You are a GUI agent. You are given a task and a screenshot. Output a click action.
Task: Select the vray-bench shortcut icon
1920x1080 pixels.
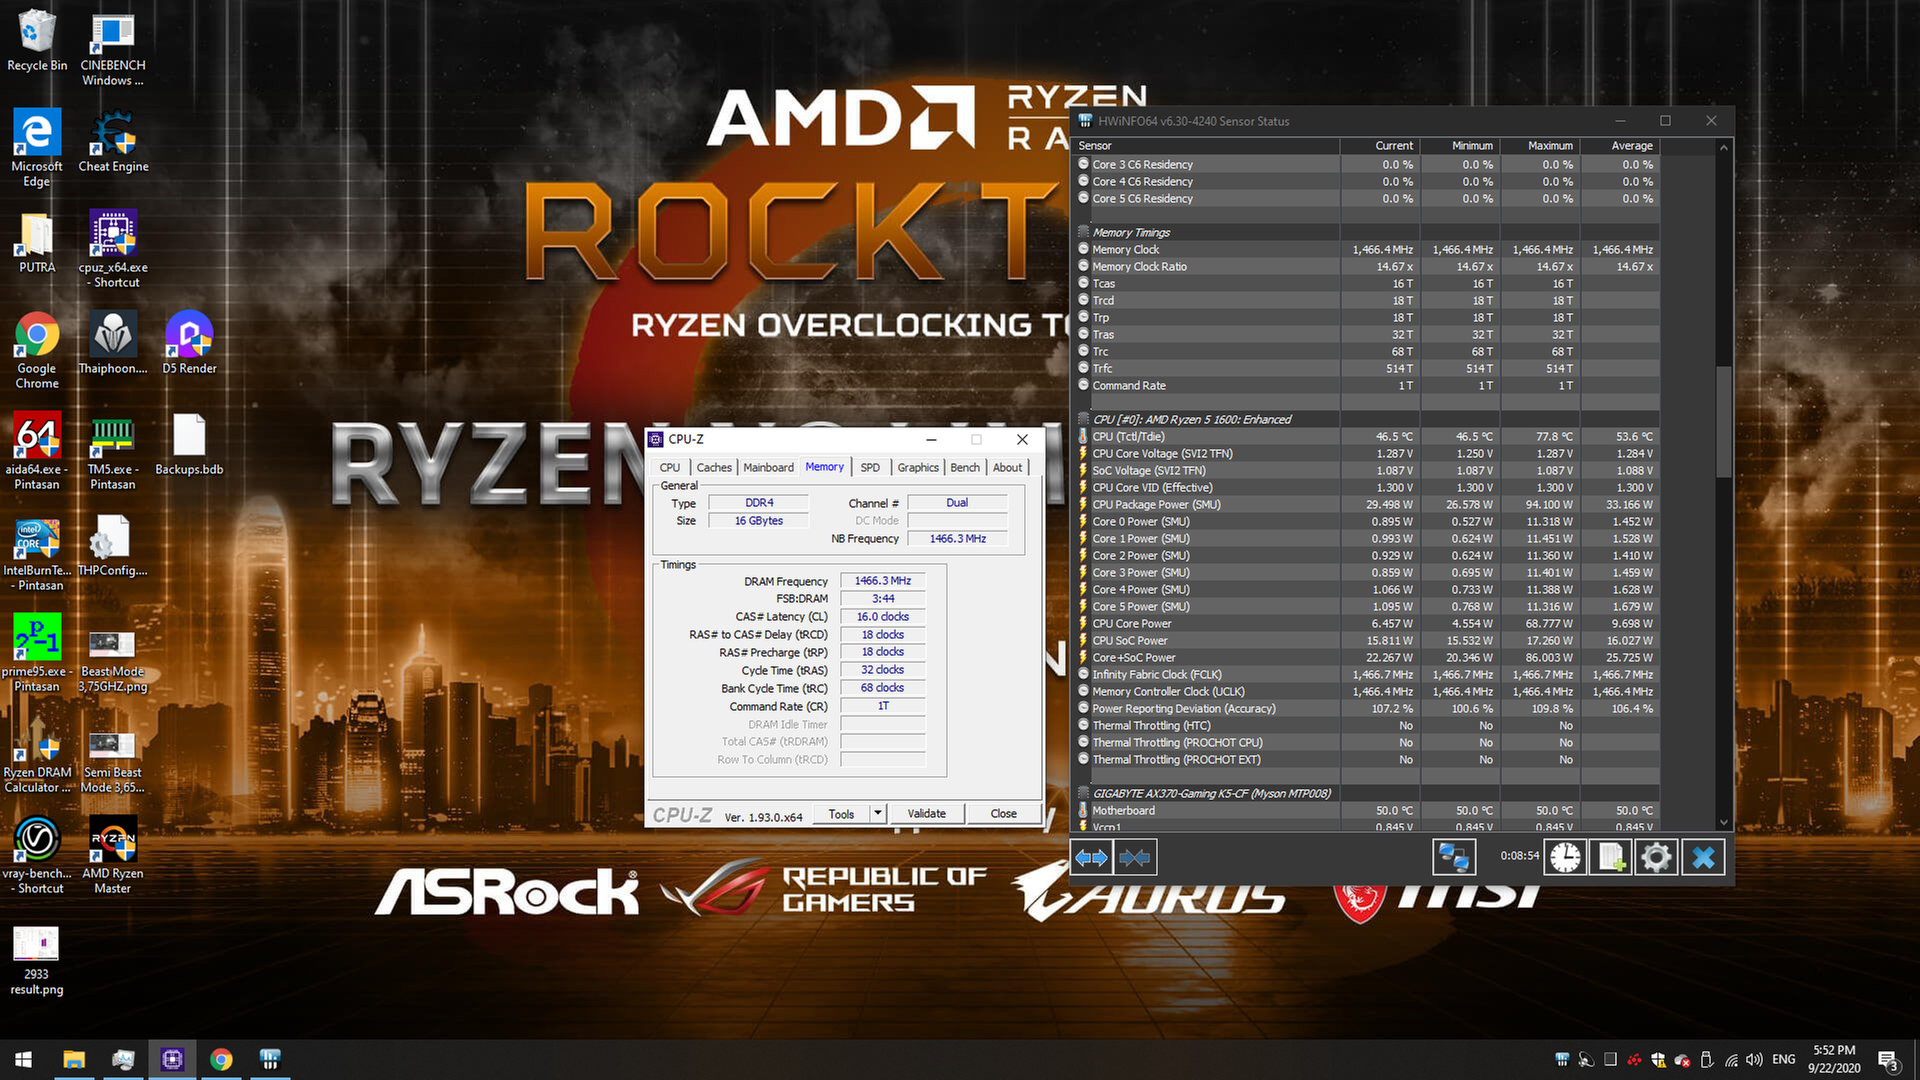[37, 856]
